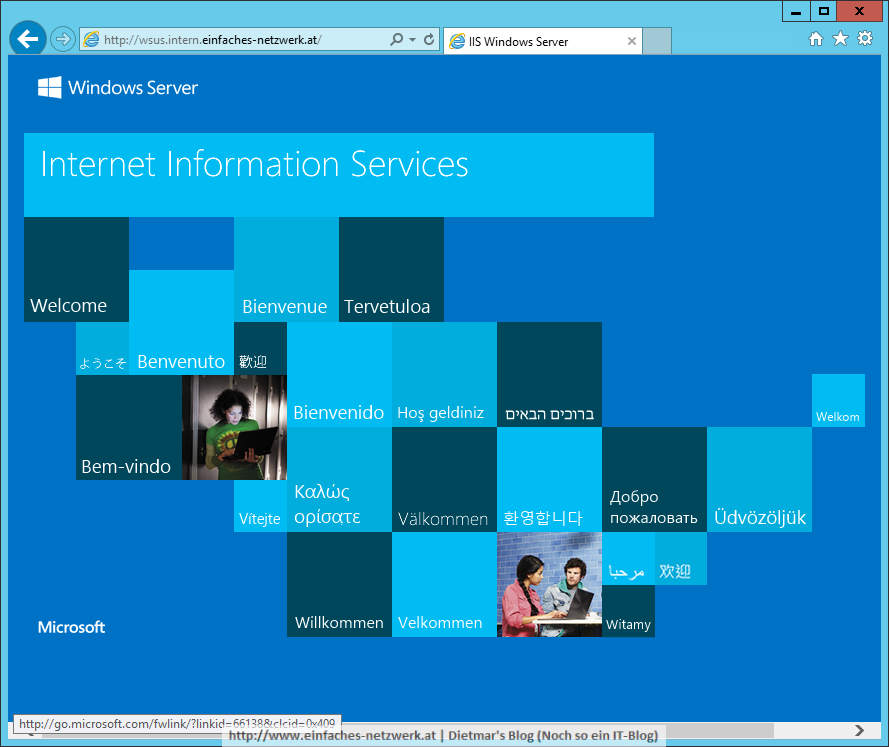Click the Japanese ようこそ tile
The width and height of the screenshot is (889, 747).
[x=103, y=349]
